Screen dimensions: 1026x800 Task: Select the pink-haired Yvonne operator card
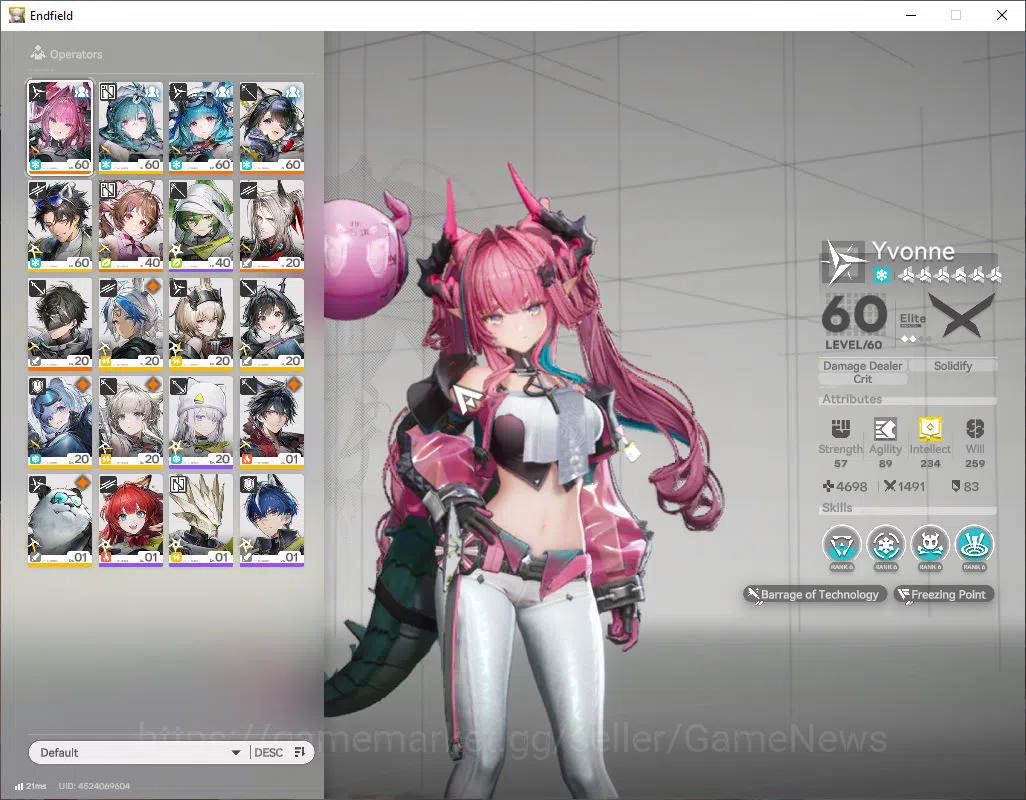coord(60,128)
